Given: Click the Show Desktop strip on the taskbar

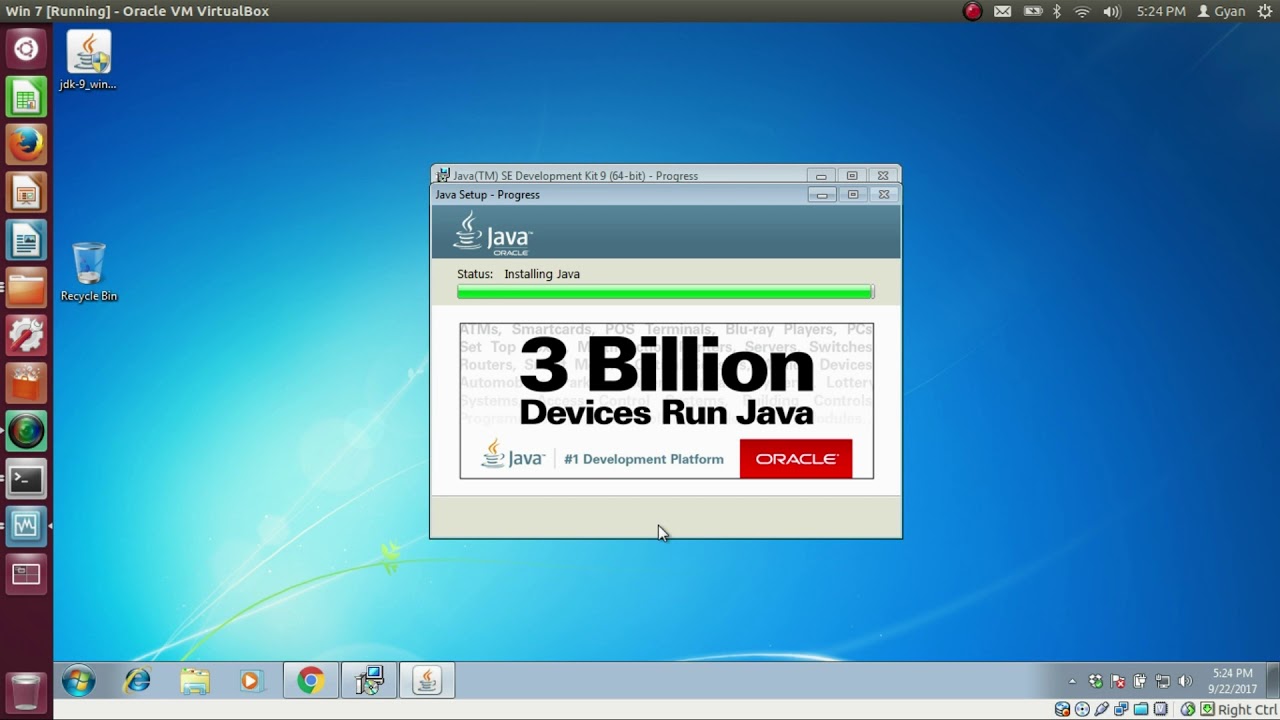Looking at the screenshot, I should click(x=1273, y=681).
